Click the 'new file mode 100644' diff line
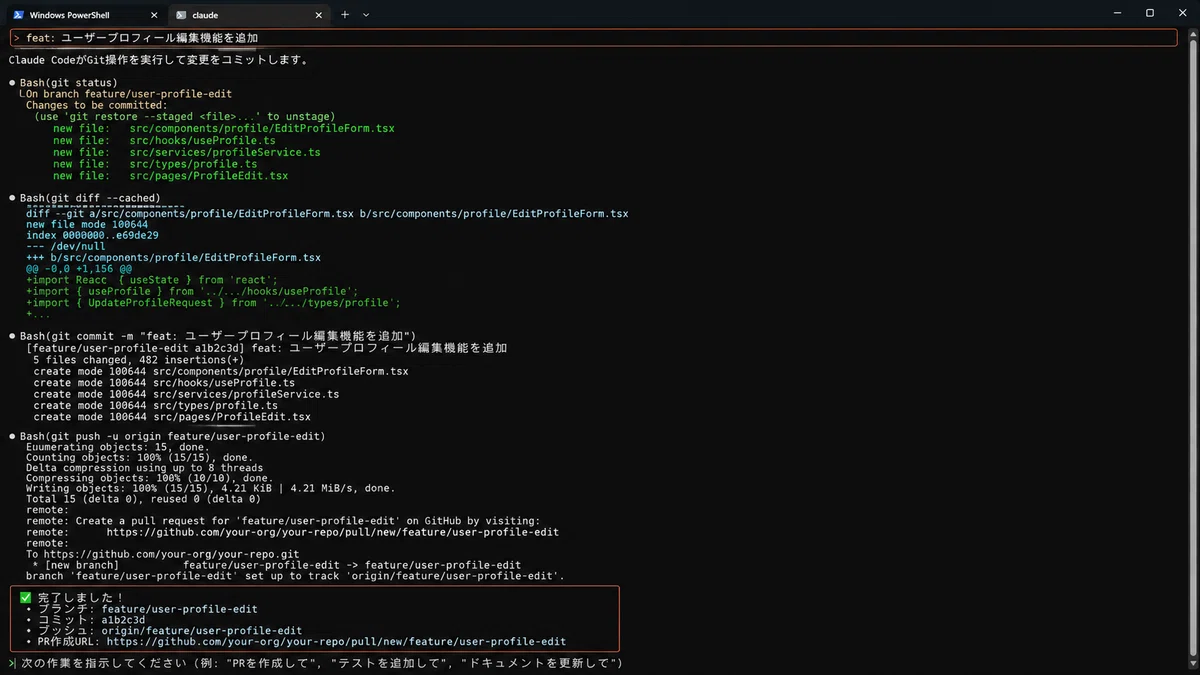 (87, 225)
